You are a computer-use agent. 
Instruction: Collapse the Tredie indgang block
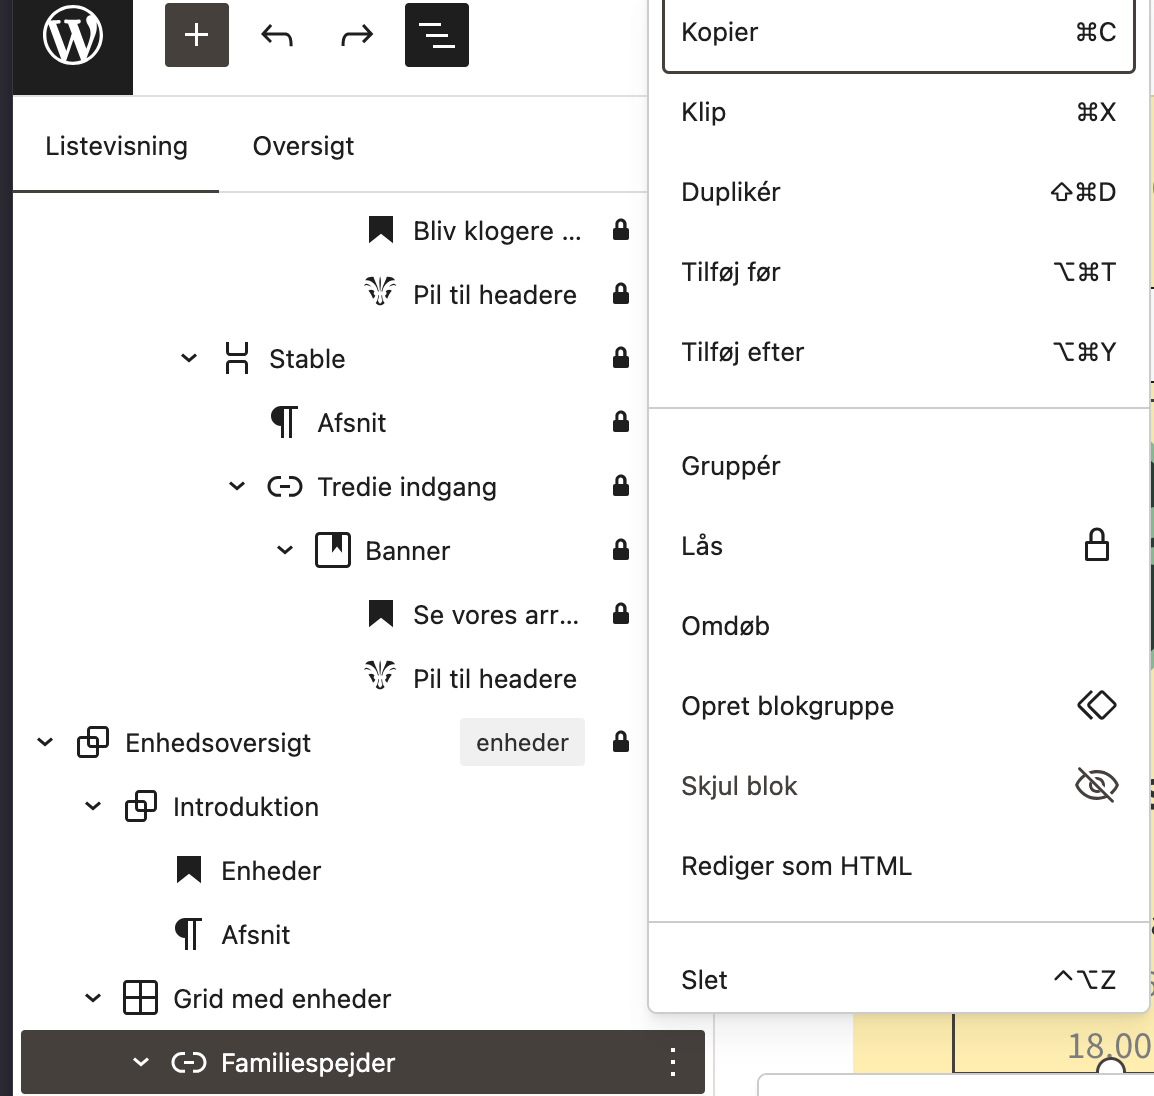[237, 486]
